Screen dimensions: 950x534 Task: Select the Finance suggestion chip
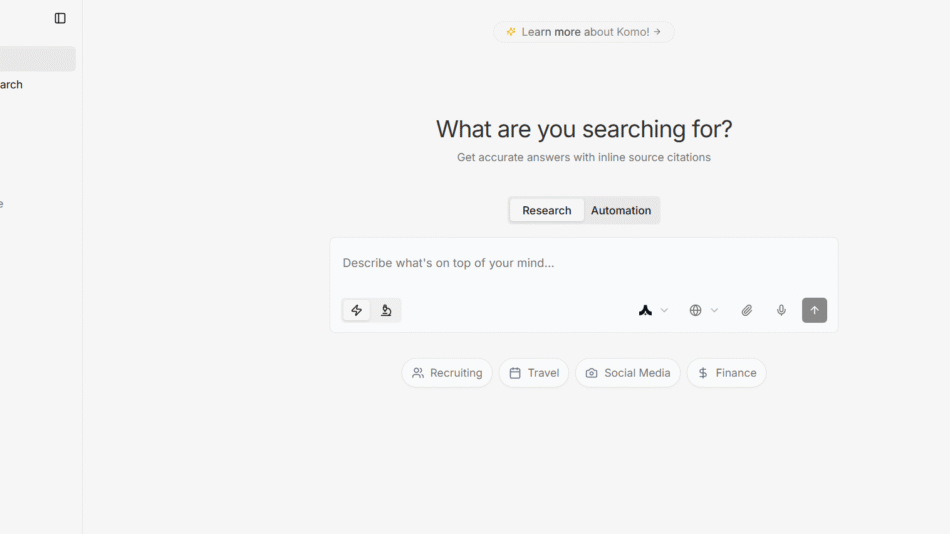tap(726, 373)
